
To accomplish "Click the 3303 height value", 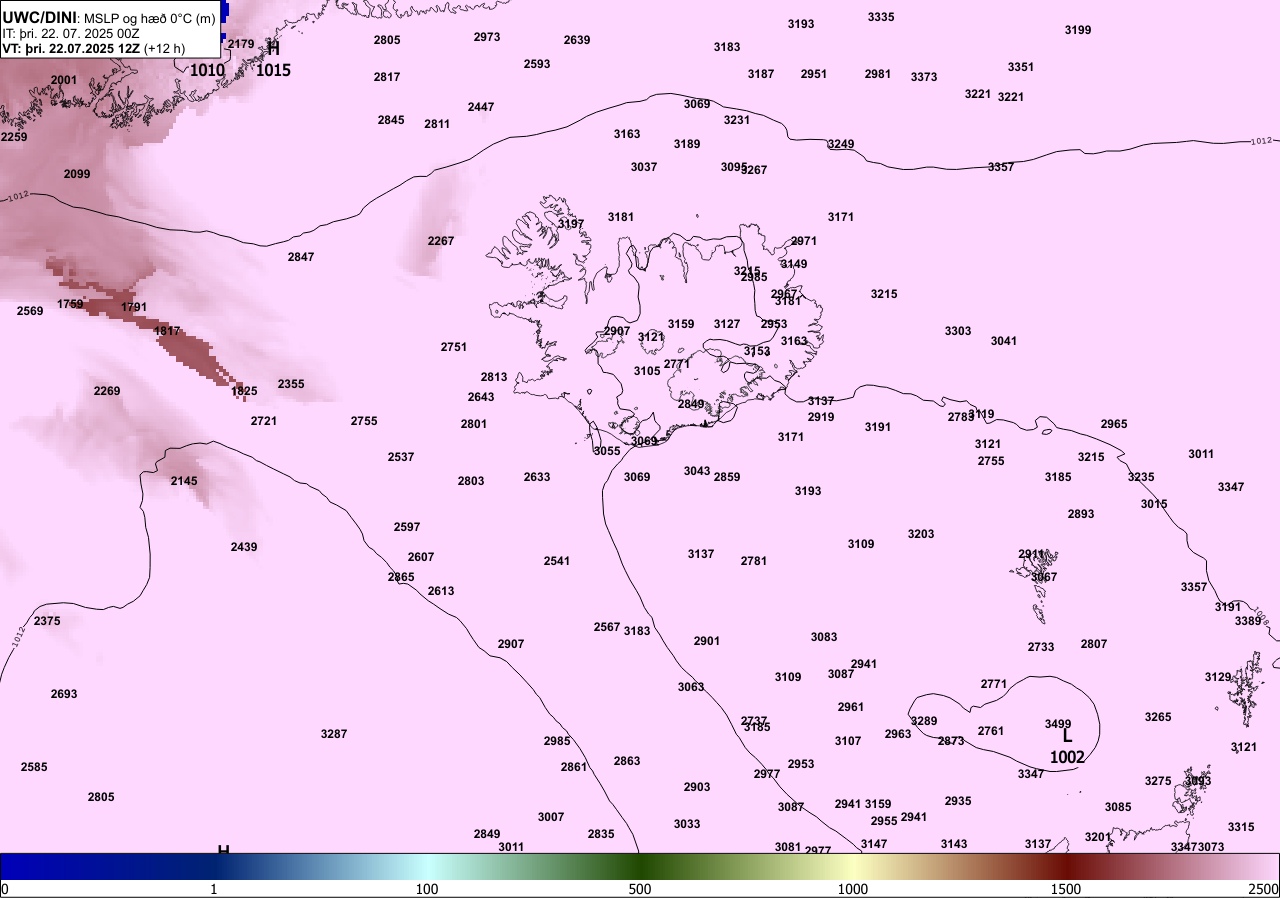I will click(958, 331).
